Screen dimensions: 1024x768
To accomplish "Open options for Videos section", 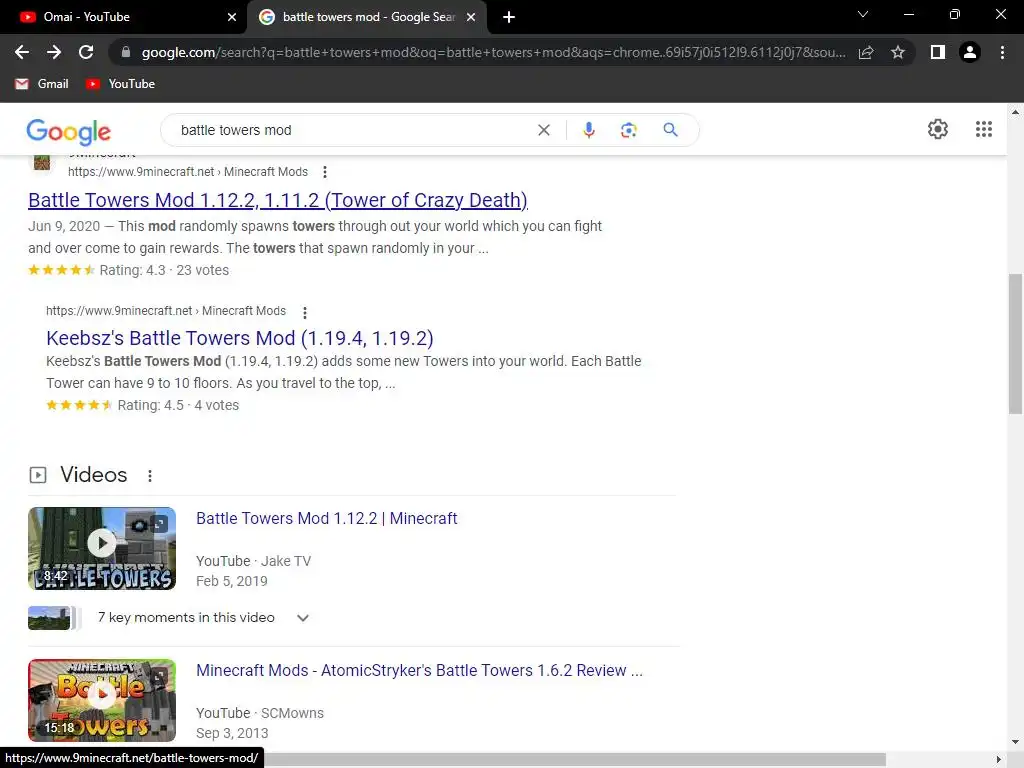I will click(x=150, y=475).
